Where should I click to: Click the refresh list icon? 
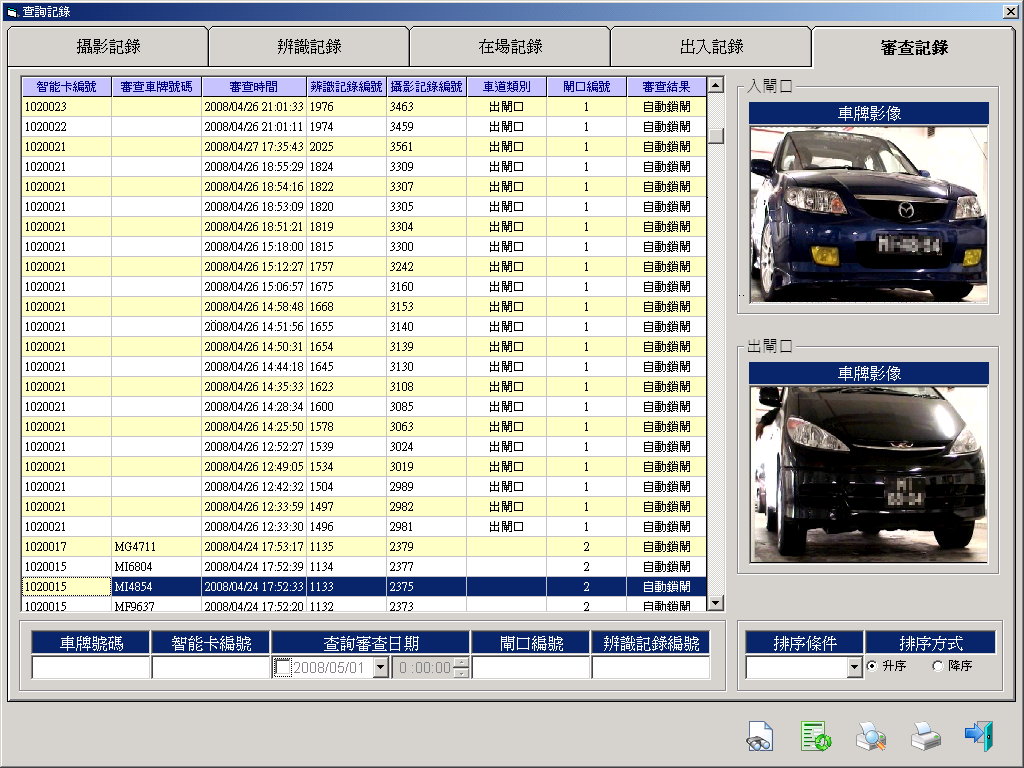(816, 737)
